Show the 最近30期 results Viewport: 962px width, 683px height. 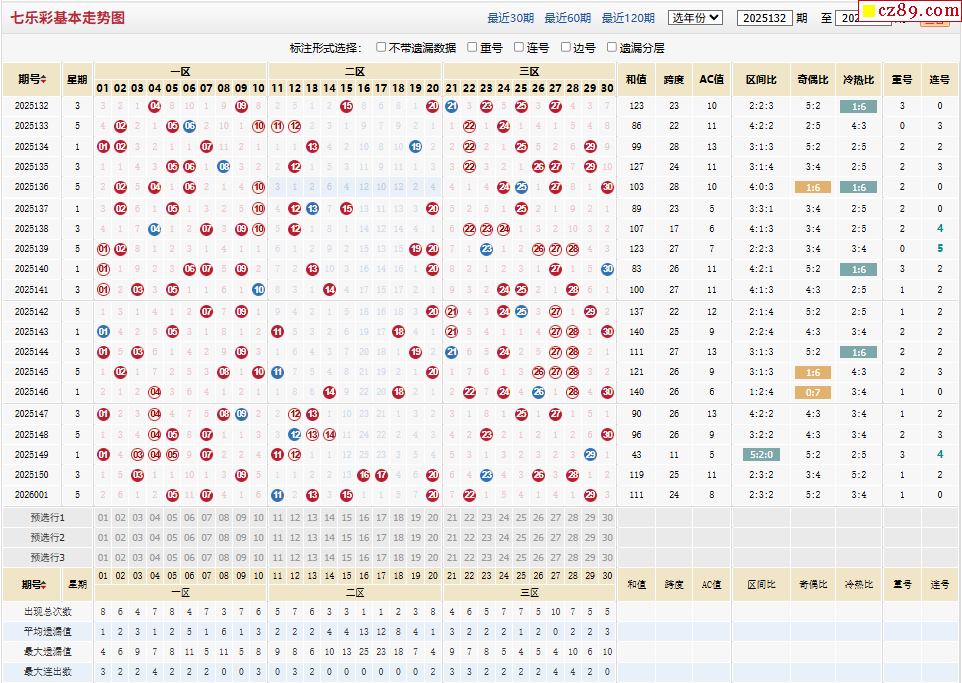click(511, 18)
